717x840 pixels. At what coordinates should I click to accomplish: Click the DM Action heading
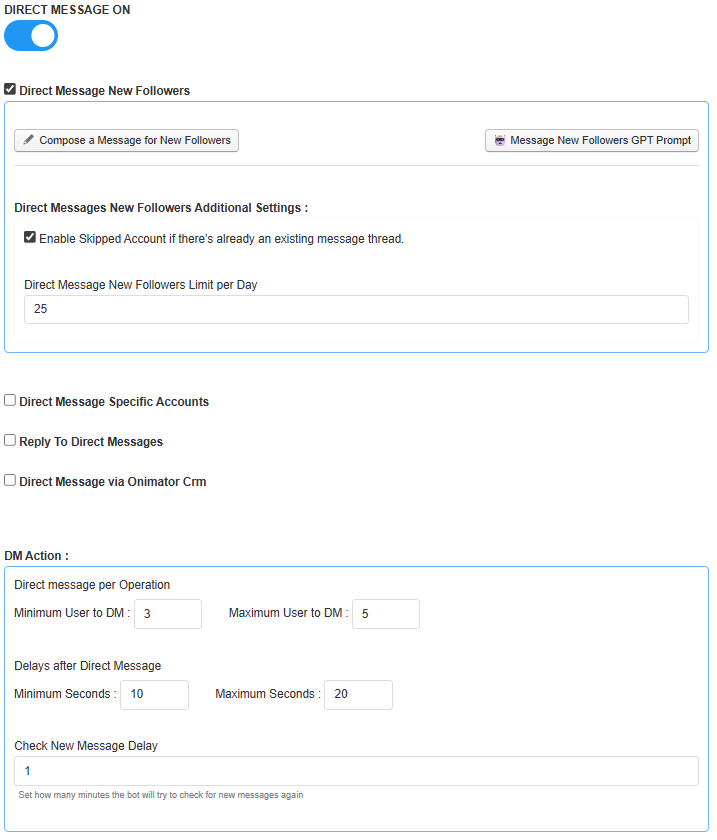(36, 555)
